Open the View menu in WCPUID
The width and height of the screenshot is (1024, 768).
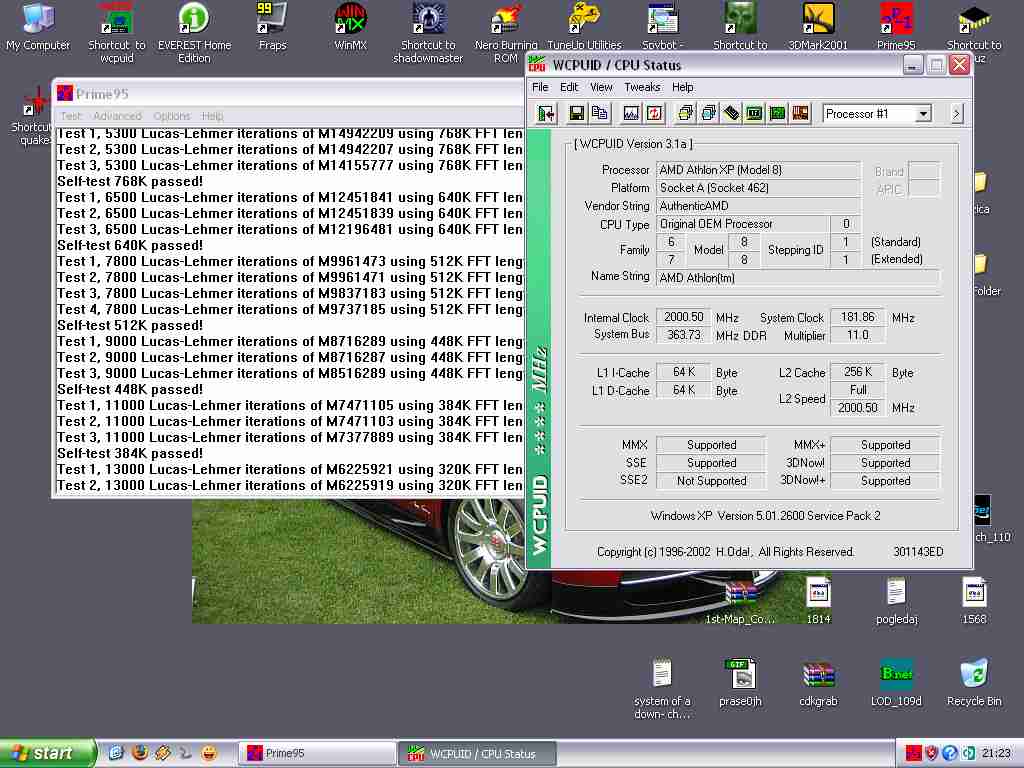(x=601, y=87)
